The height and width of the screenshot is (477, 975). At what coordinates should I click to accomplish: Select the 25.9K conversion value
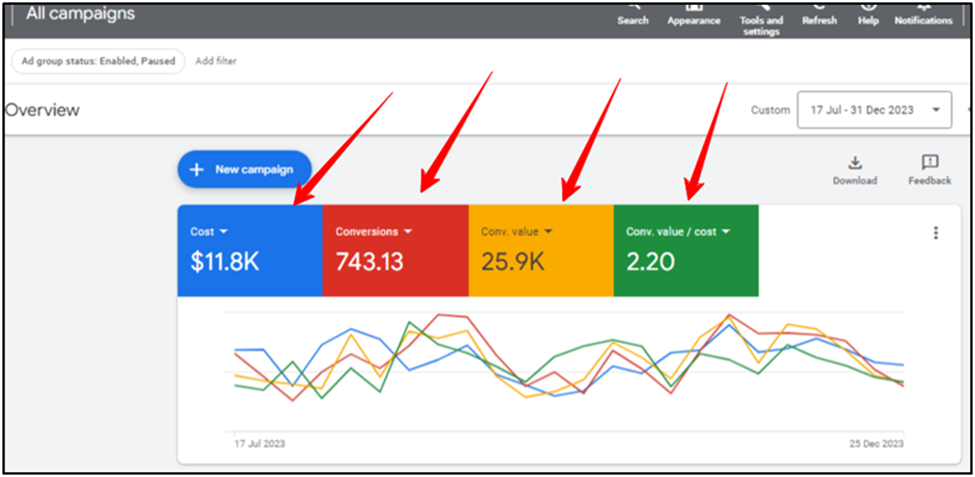tap(512, 262)
